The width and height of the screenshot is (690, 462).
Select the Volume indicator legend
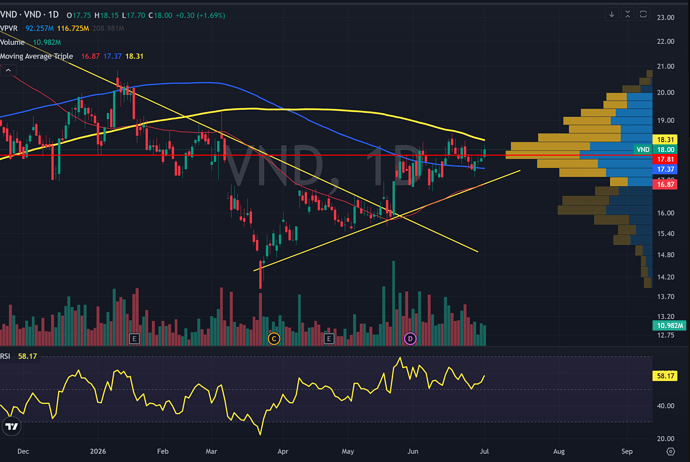12,42
